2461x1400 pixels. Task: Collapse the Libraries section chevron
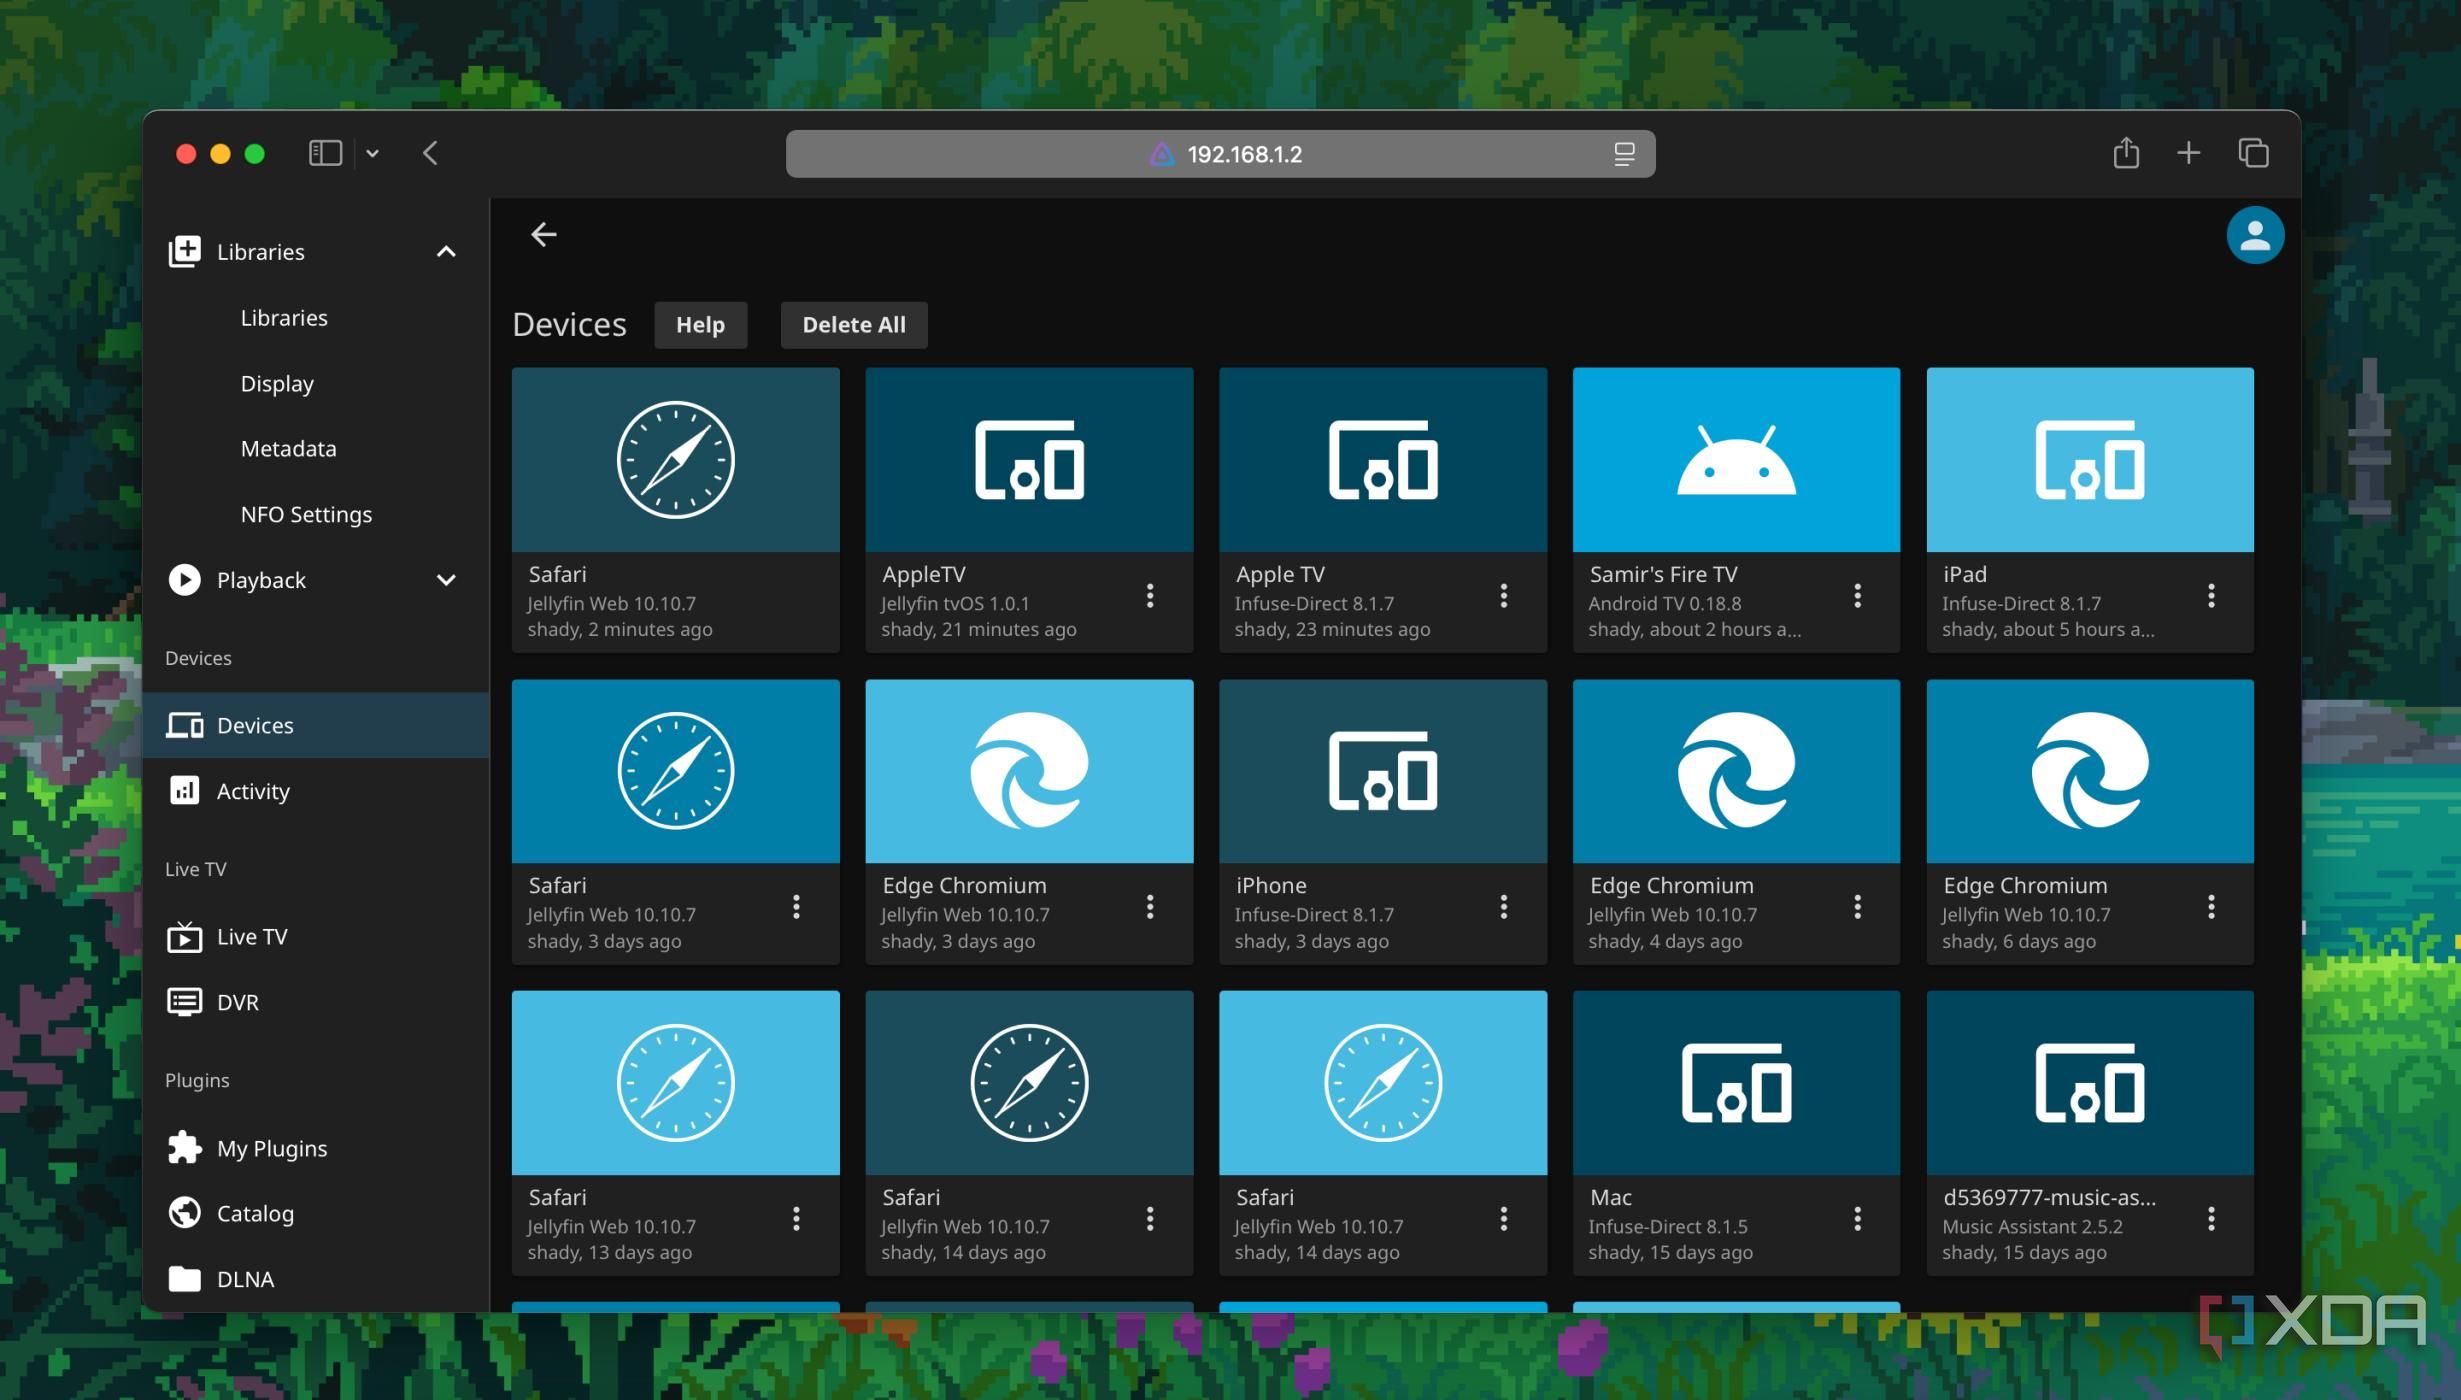pyautogui.click(x=446, y=251)
